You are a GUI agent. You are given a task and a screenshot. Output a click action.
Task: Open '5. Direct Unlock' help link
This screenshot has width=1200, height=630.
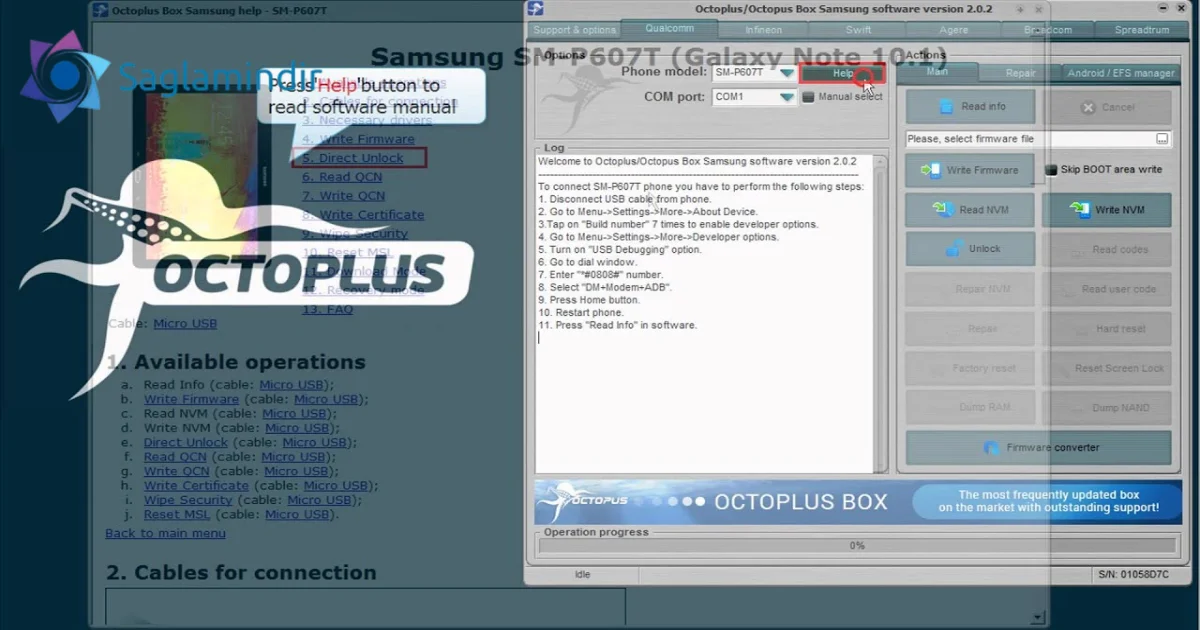(x=353, y=158)
